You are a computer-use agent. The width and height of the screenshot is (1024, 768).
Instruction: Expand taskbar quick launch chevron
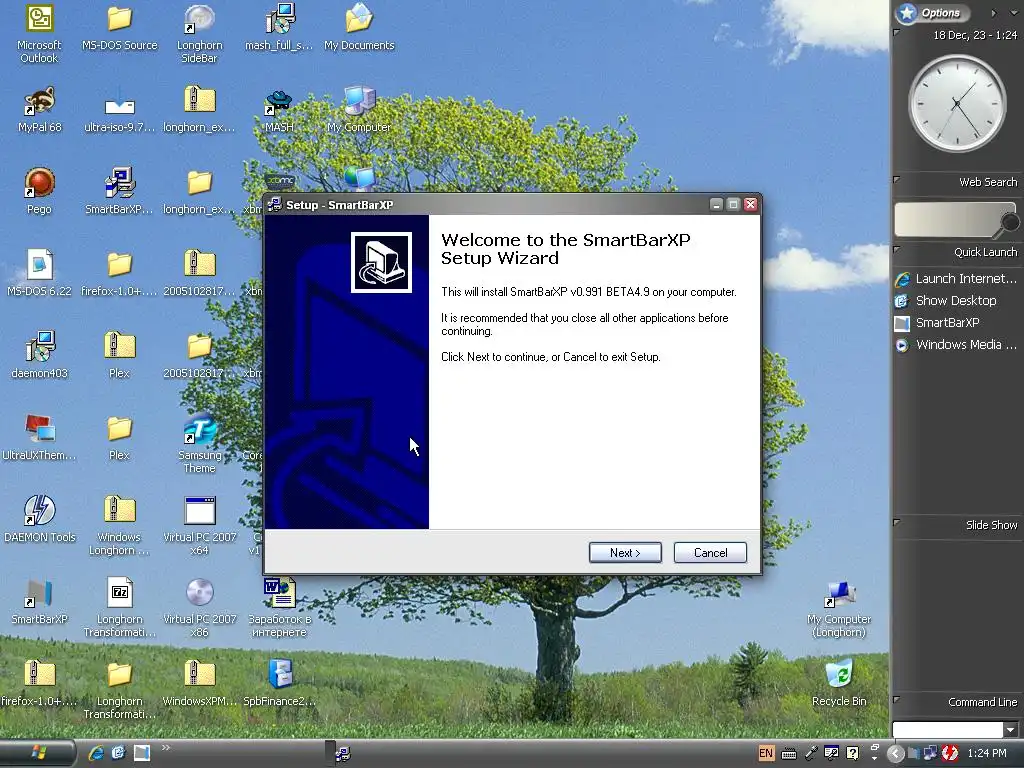point(165,748)
